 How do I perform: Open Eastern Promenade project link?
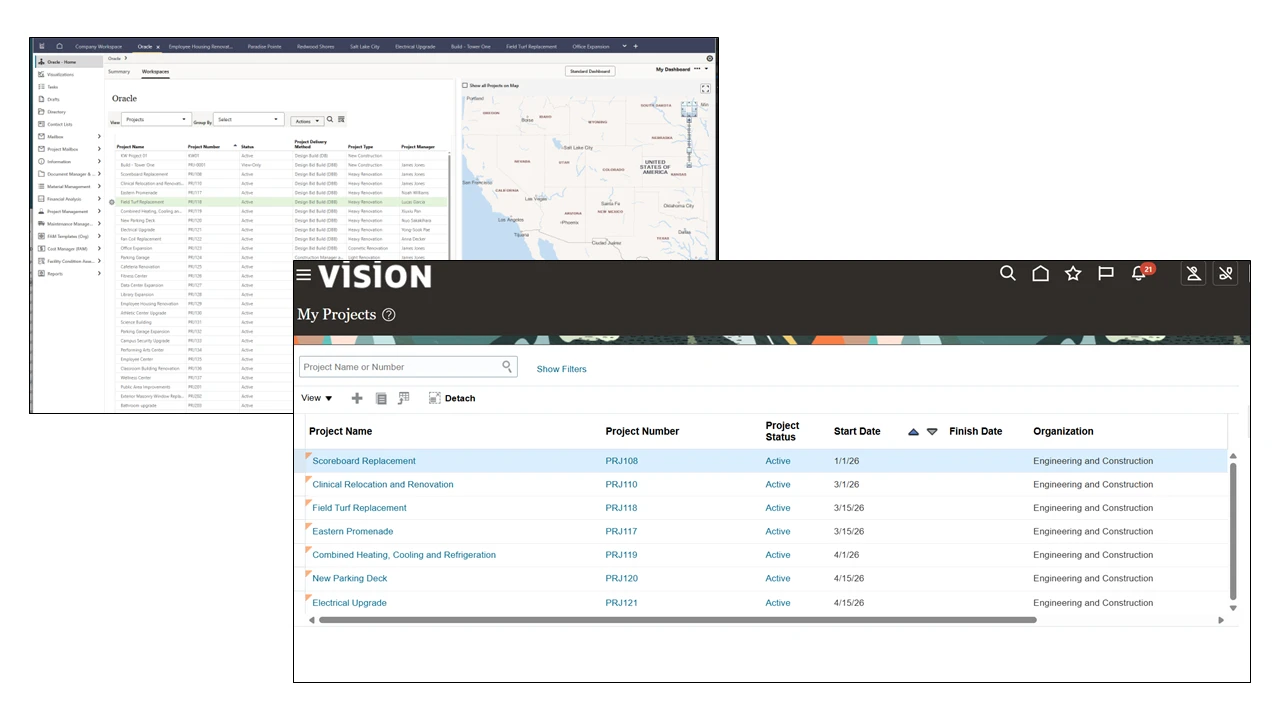click(352, 532)
